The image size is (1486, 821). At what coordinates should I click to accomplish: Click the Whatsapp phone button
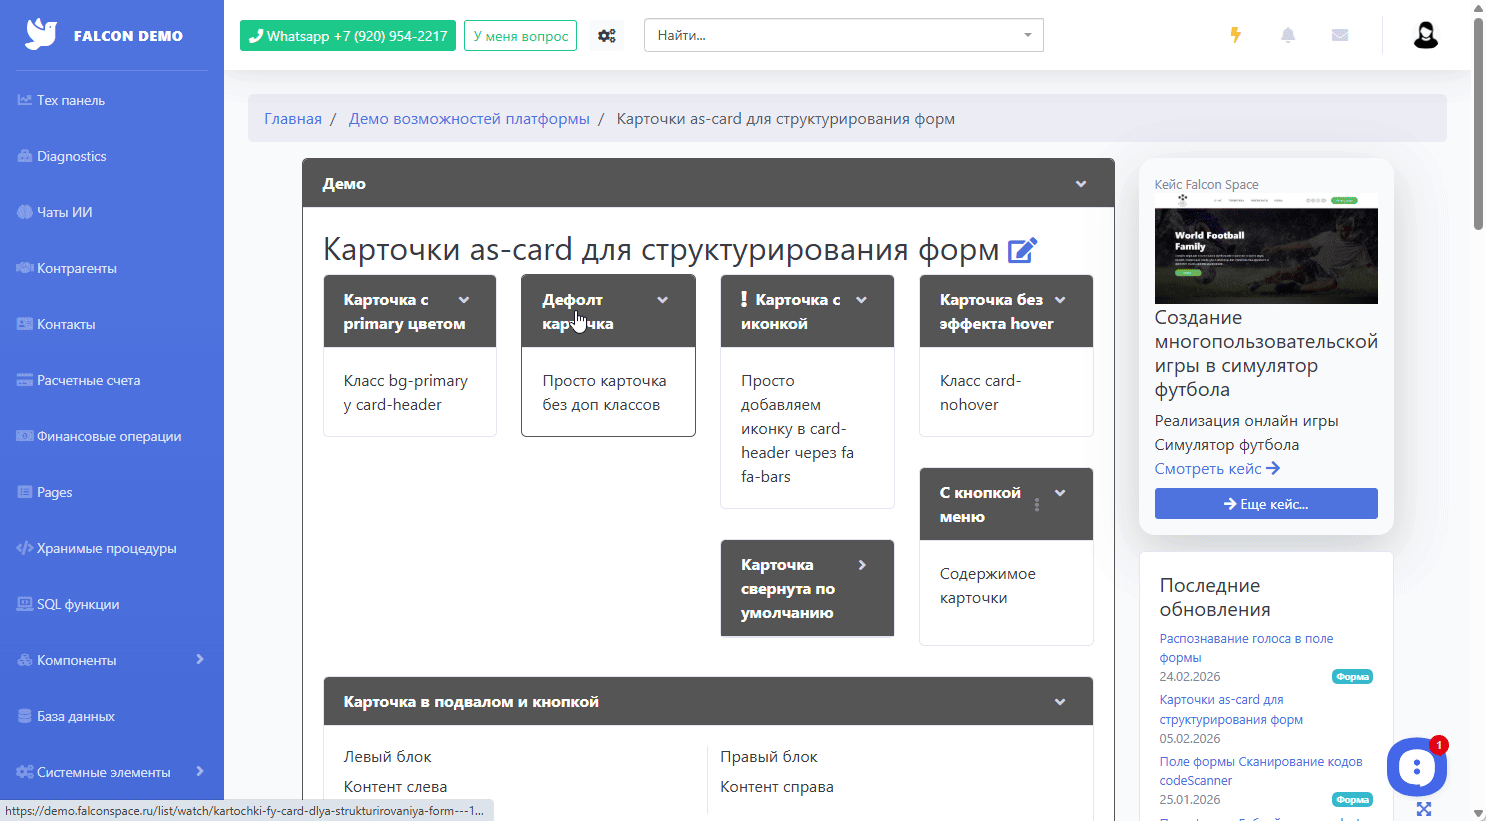point(348,36)
